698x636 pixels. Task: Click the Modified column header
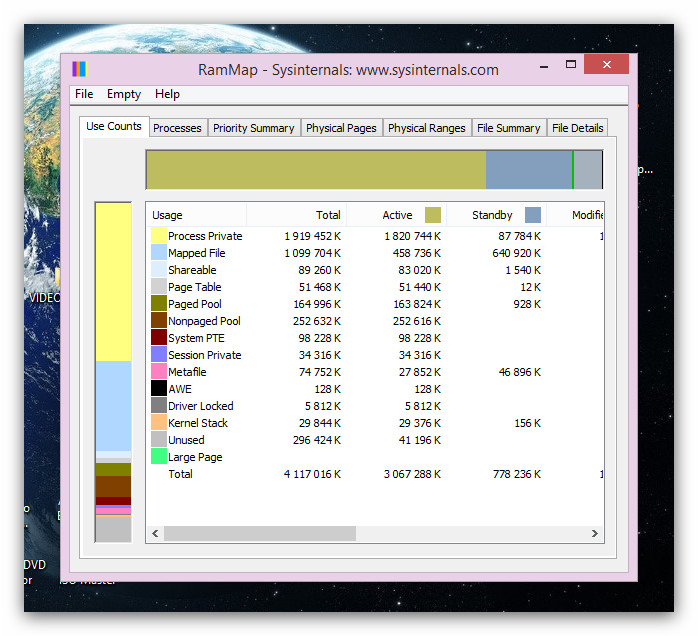575,215
